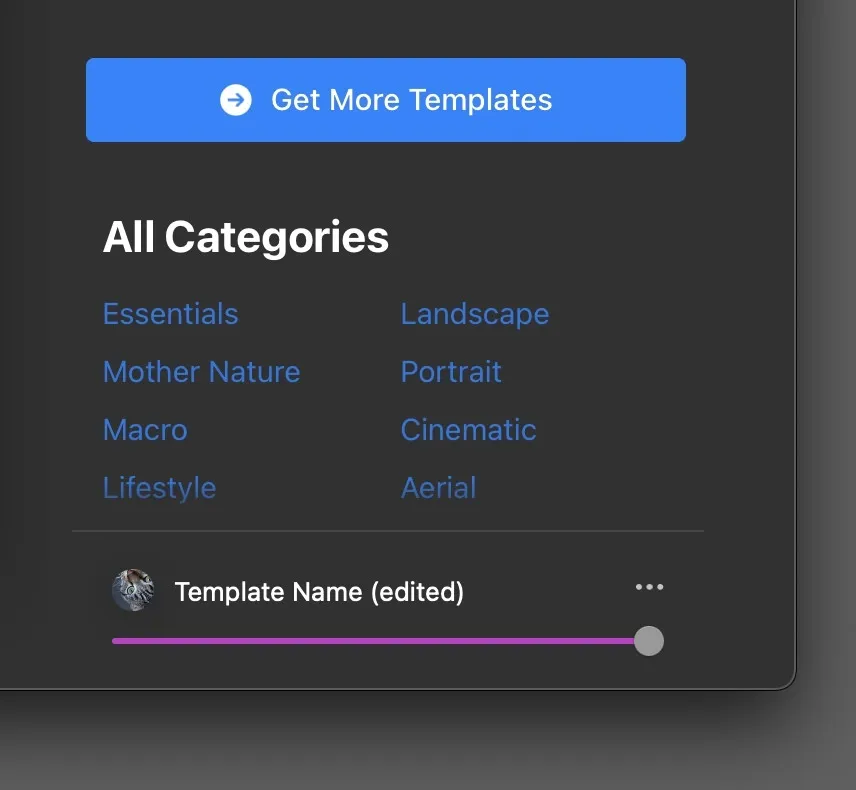Click the arrow icon in Get More Templates
The height and width of the screenshot is (790, 856).
click(236, 100)
